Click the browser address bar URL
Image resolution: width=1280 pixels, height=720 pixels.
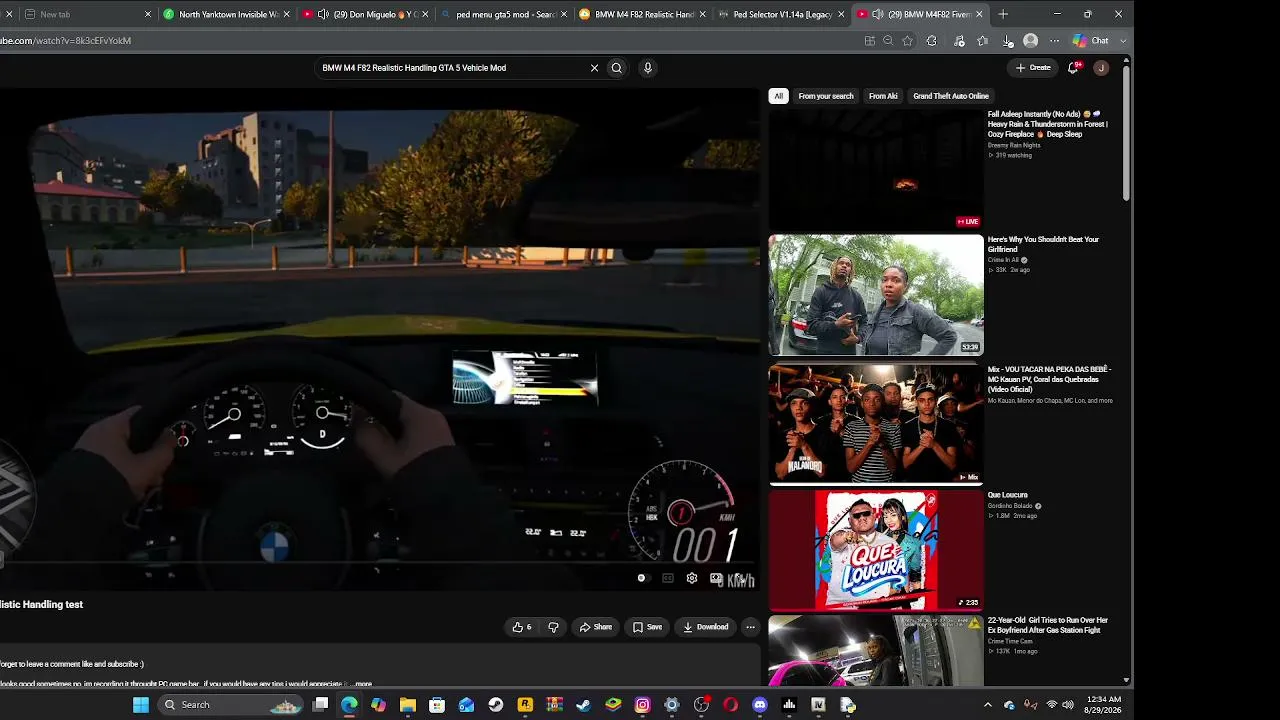coord(66,41)
